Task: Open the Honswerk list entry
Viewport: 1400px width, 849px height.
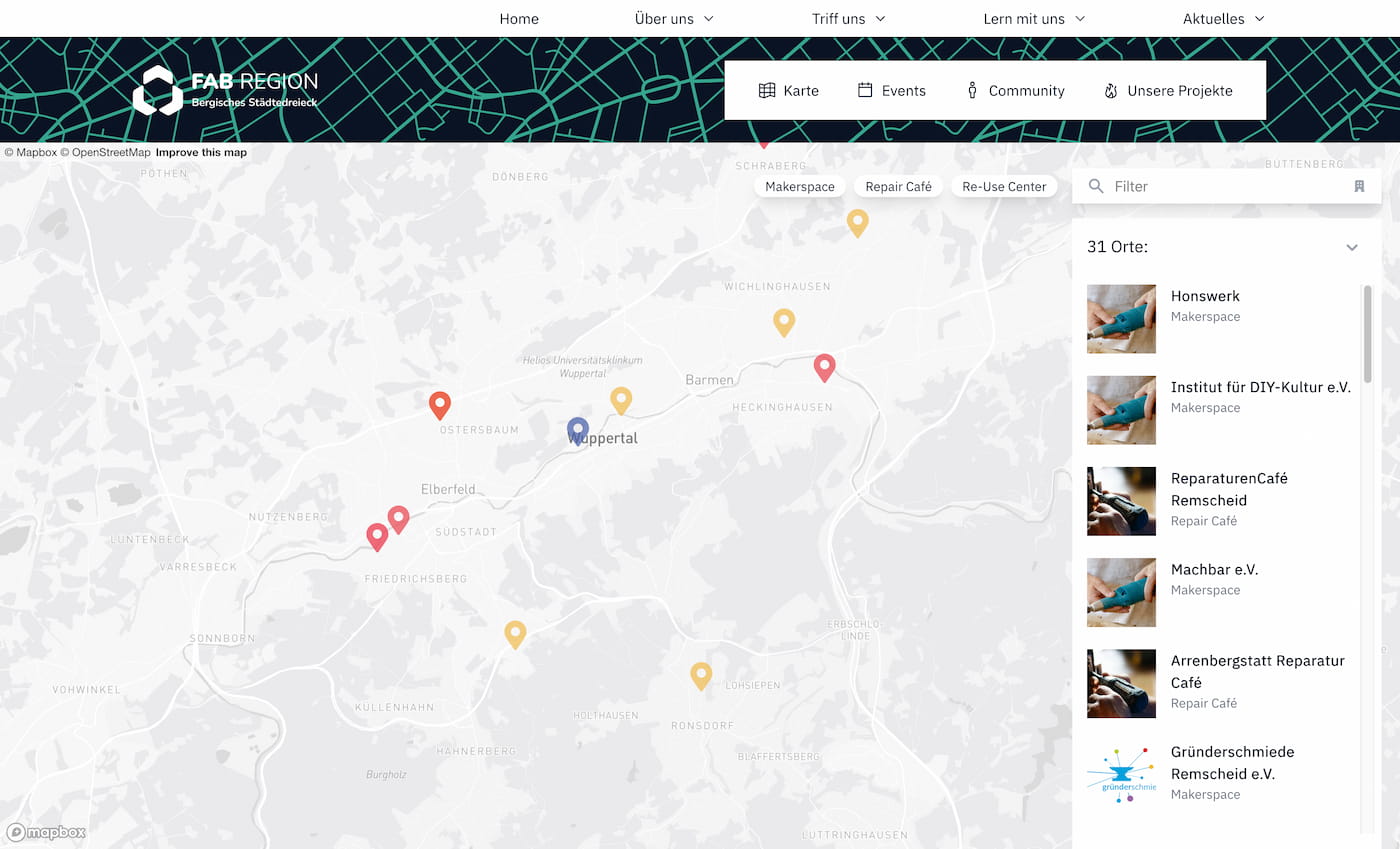Action: [x=1205, y=296]
